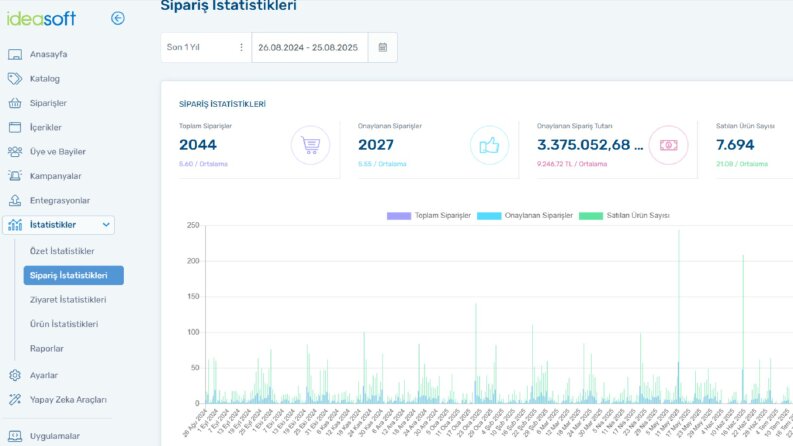793x446 pixels.
Task: Click the İçerikler window icon
Action: click(x=15, y=127)
